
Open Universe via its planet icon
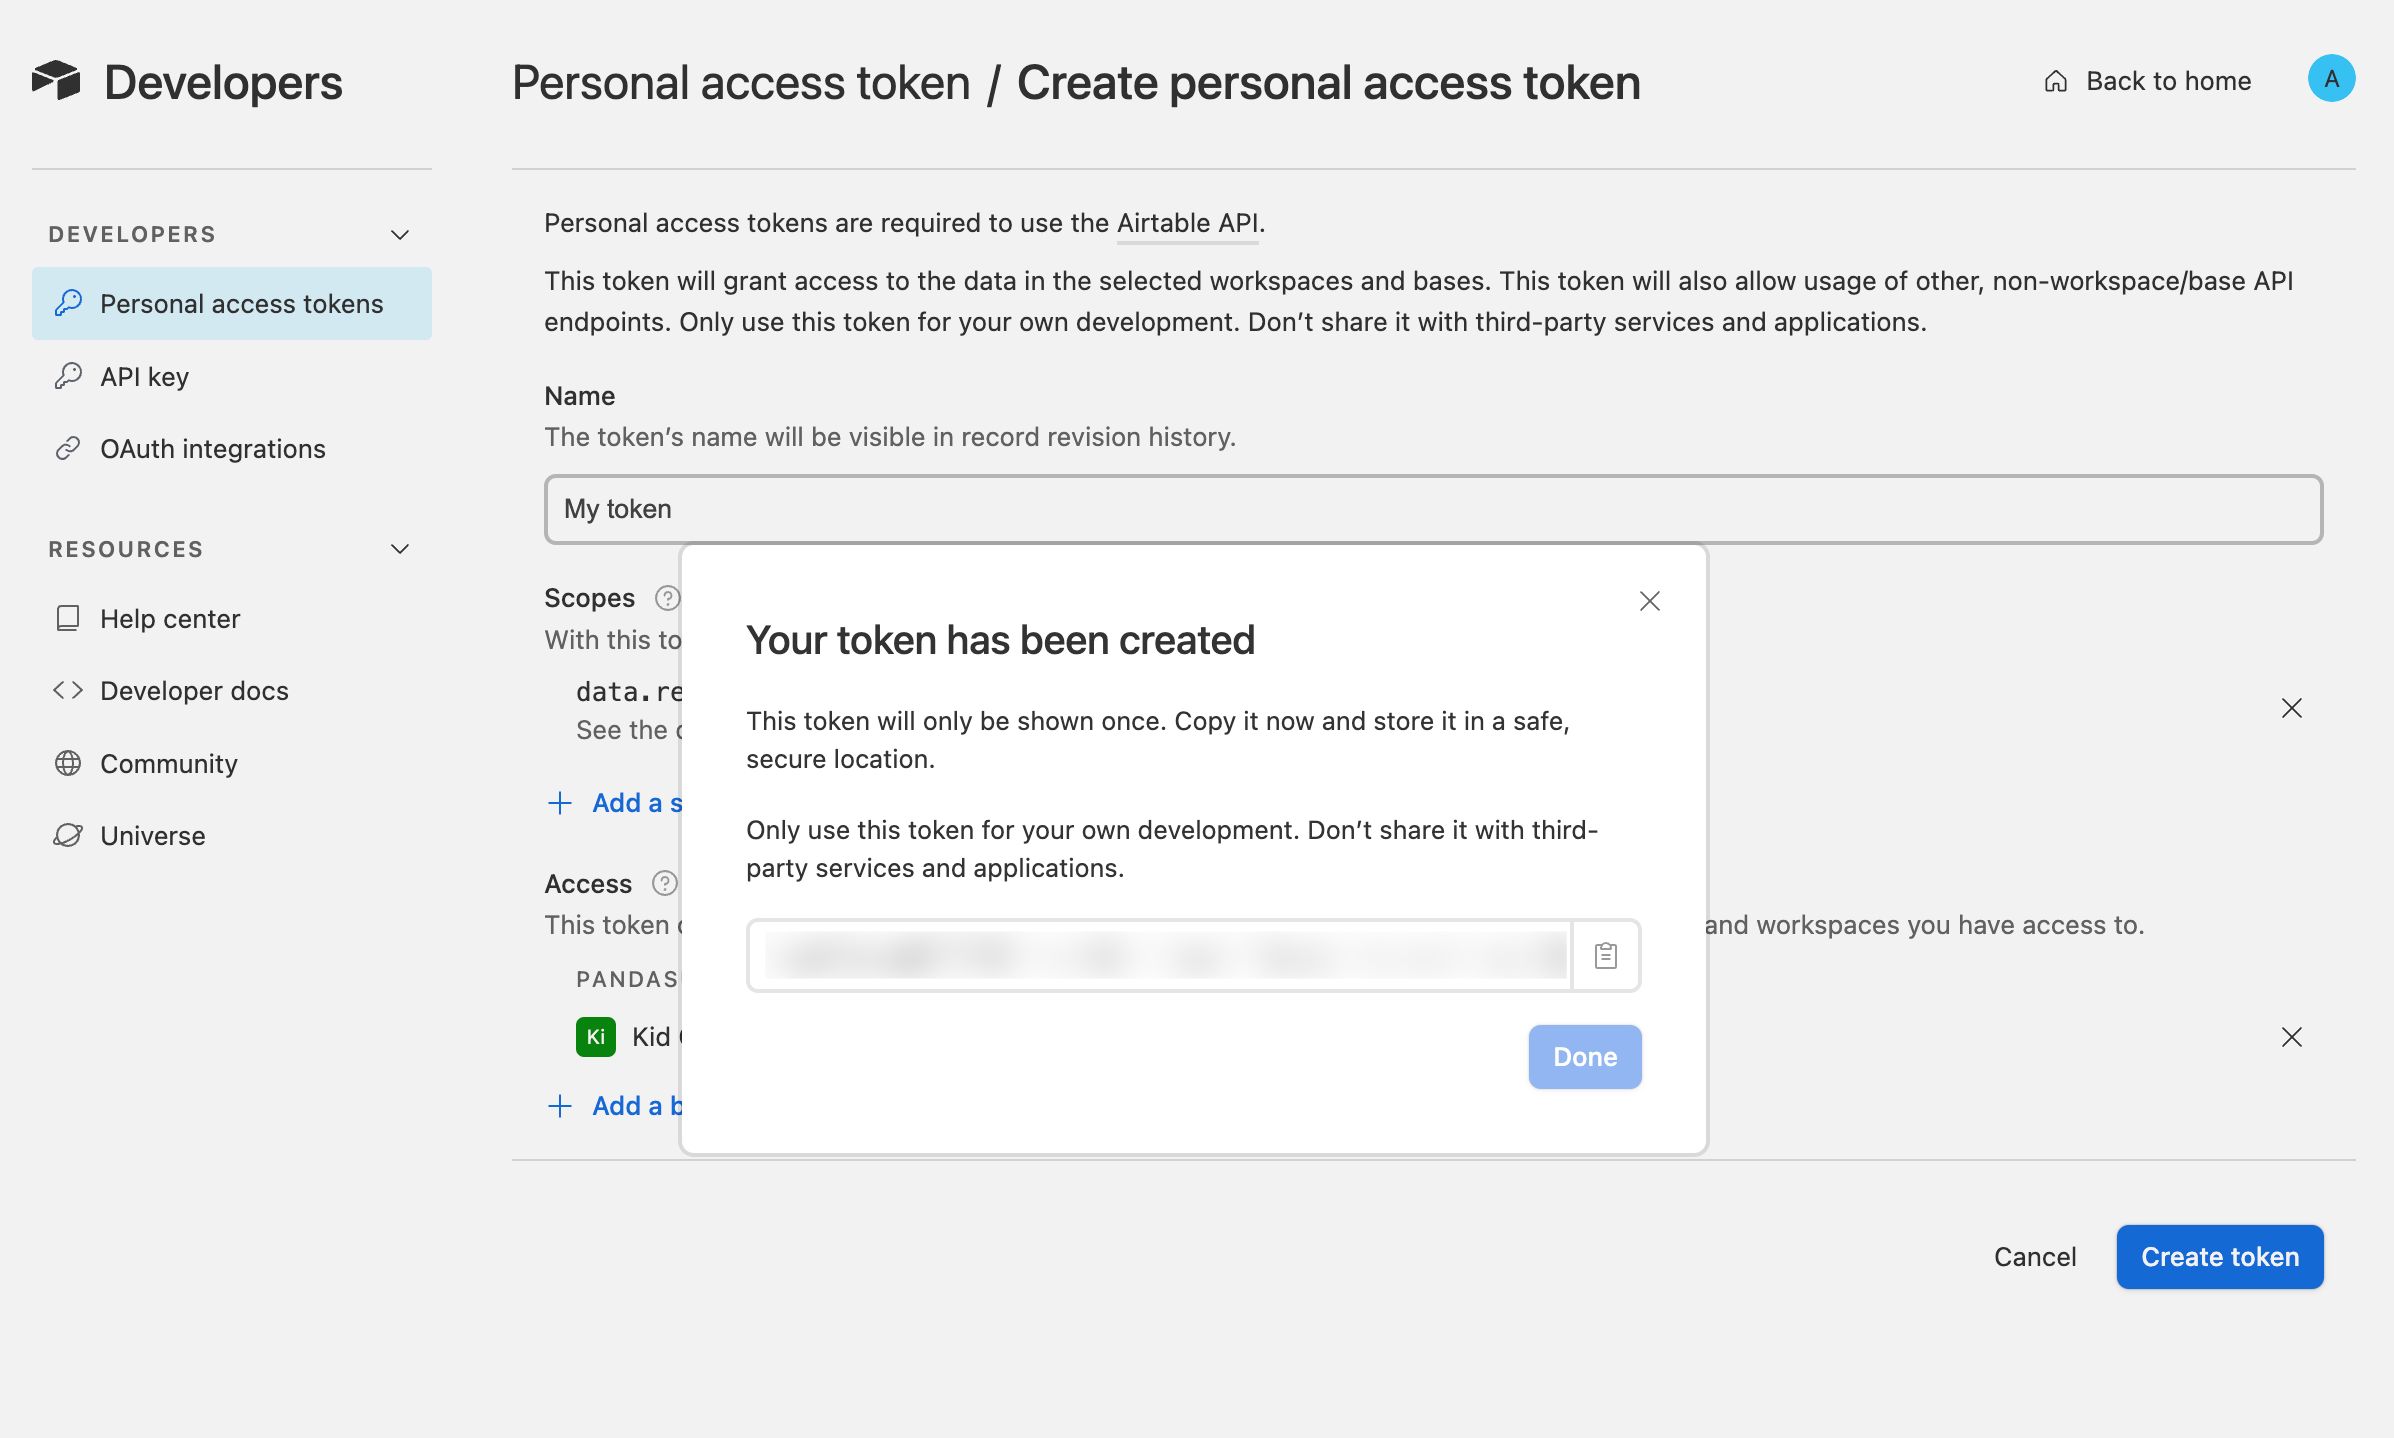(68, 835)
